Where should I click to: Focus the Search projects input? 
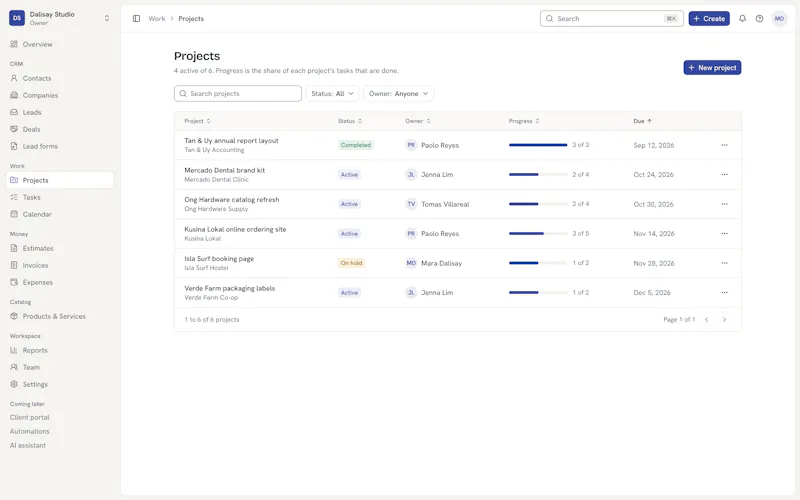238,93
